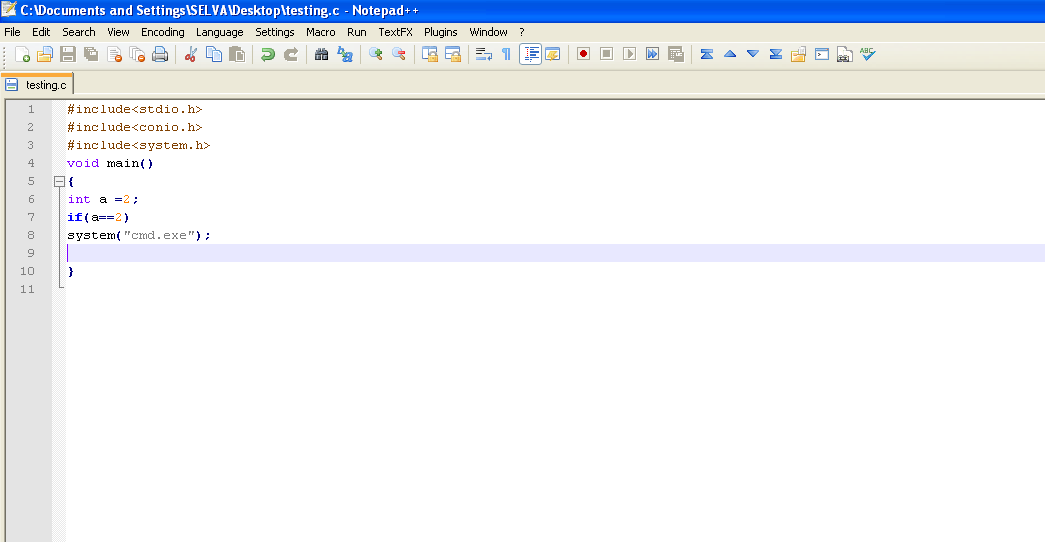Click the system("cmd.exe"); line
Image resolution: width=1045 pixels, height=542 pixels.
tap(139, 235)
